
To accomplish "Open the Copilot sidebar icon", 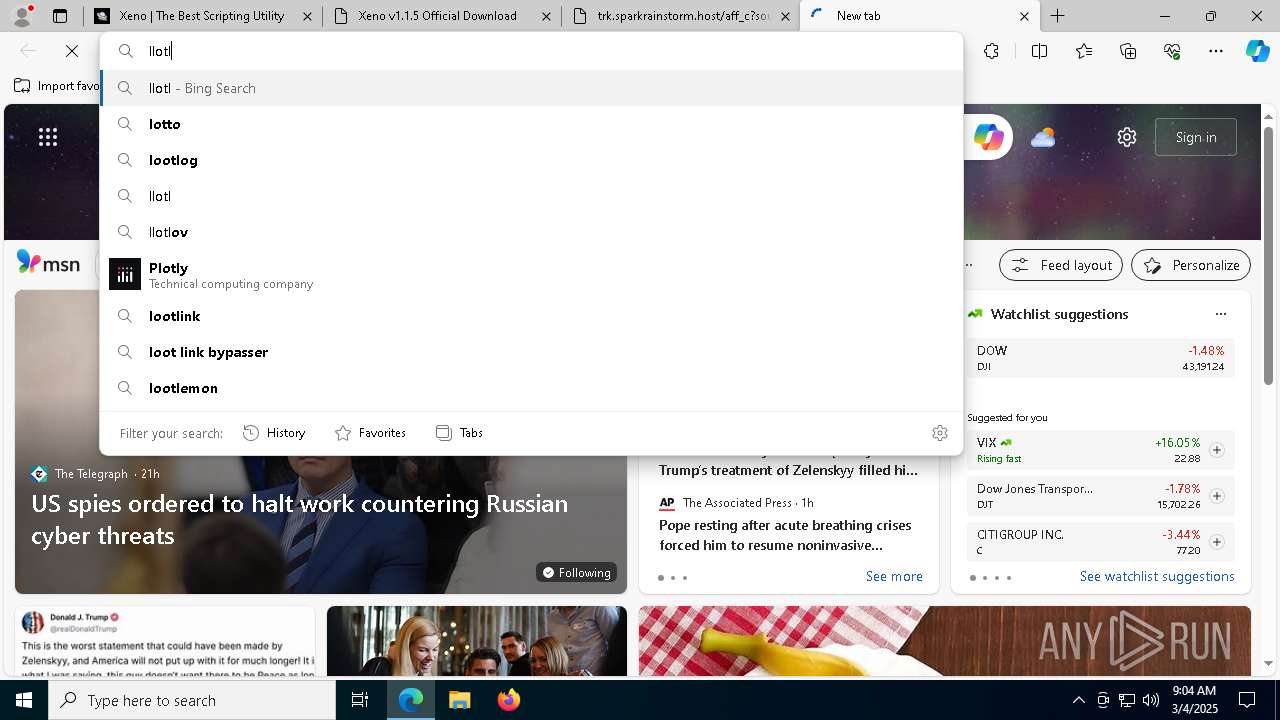I will [1257, 51].
